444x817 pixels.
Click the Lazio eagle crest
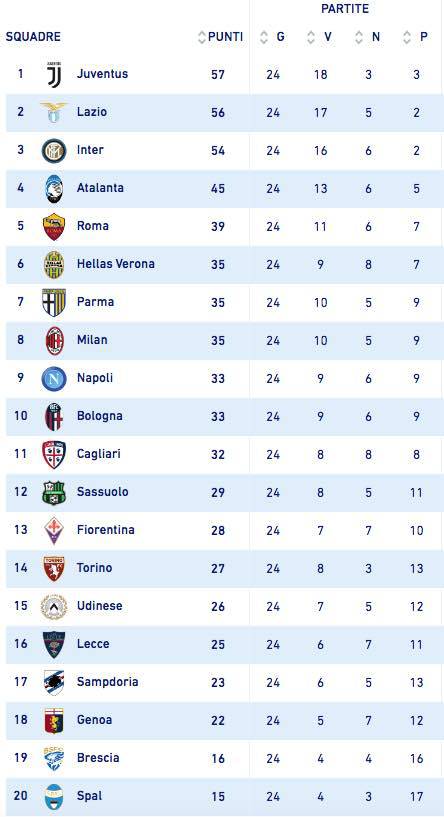point(54,113)
